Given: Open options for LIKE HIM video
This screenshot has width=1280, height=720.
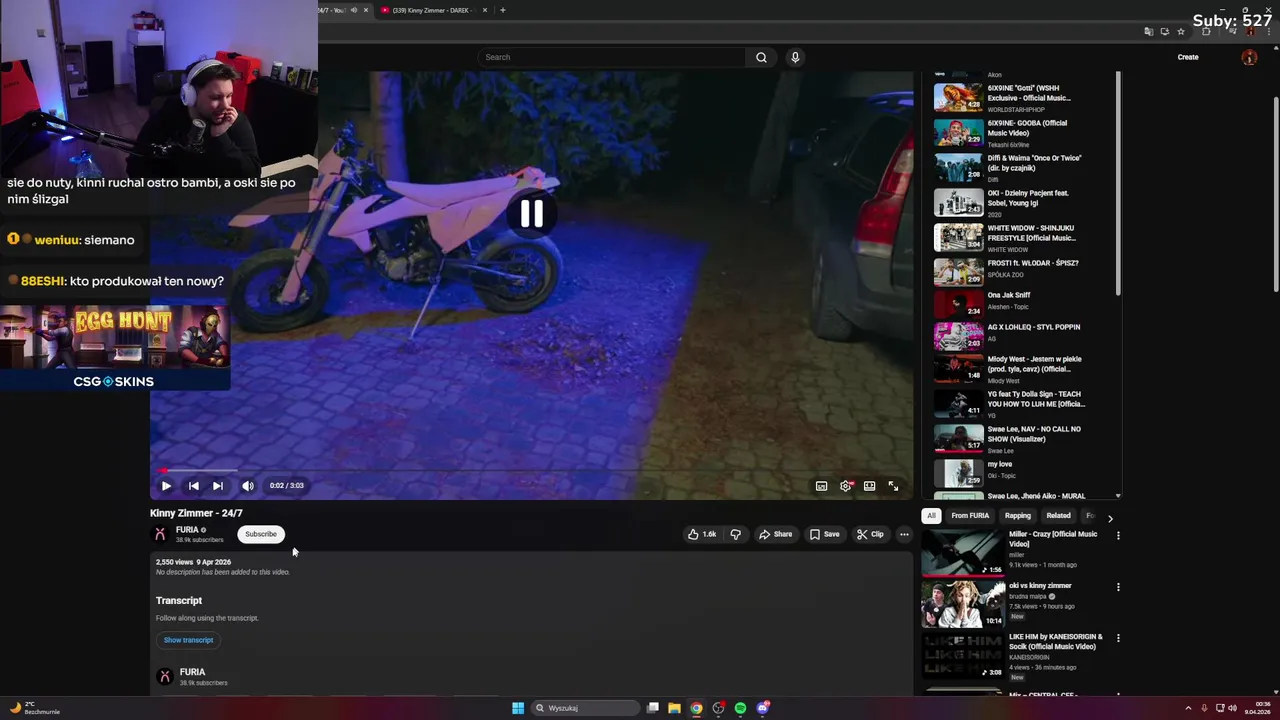Looking at the screenshot, I should [1118, 638].
